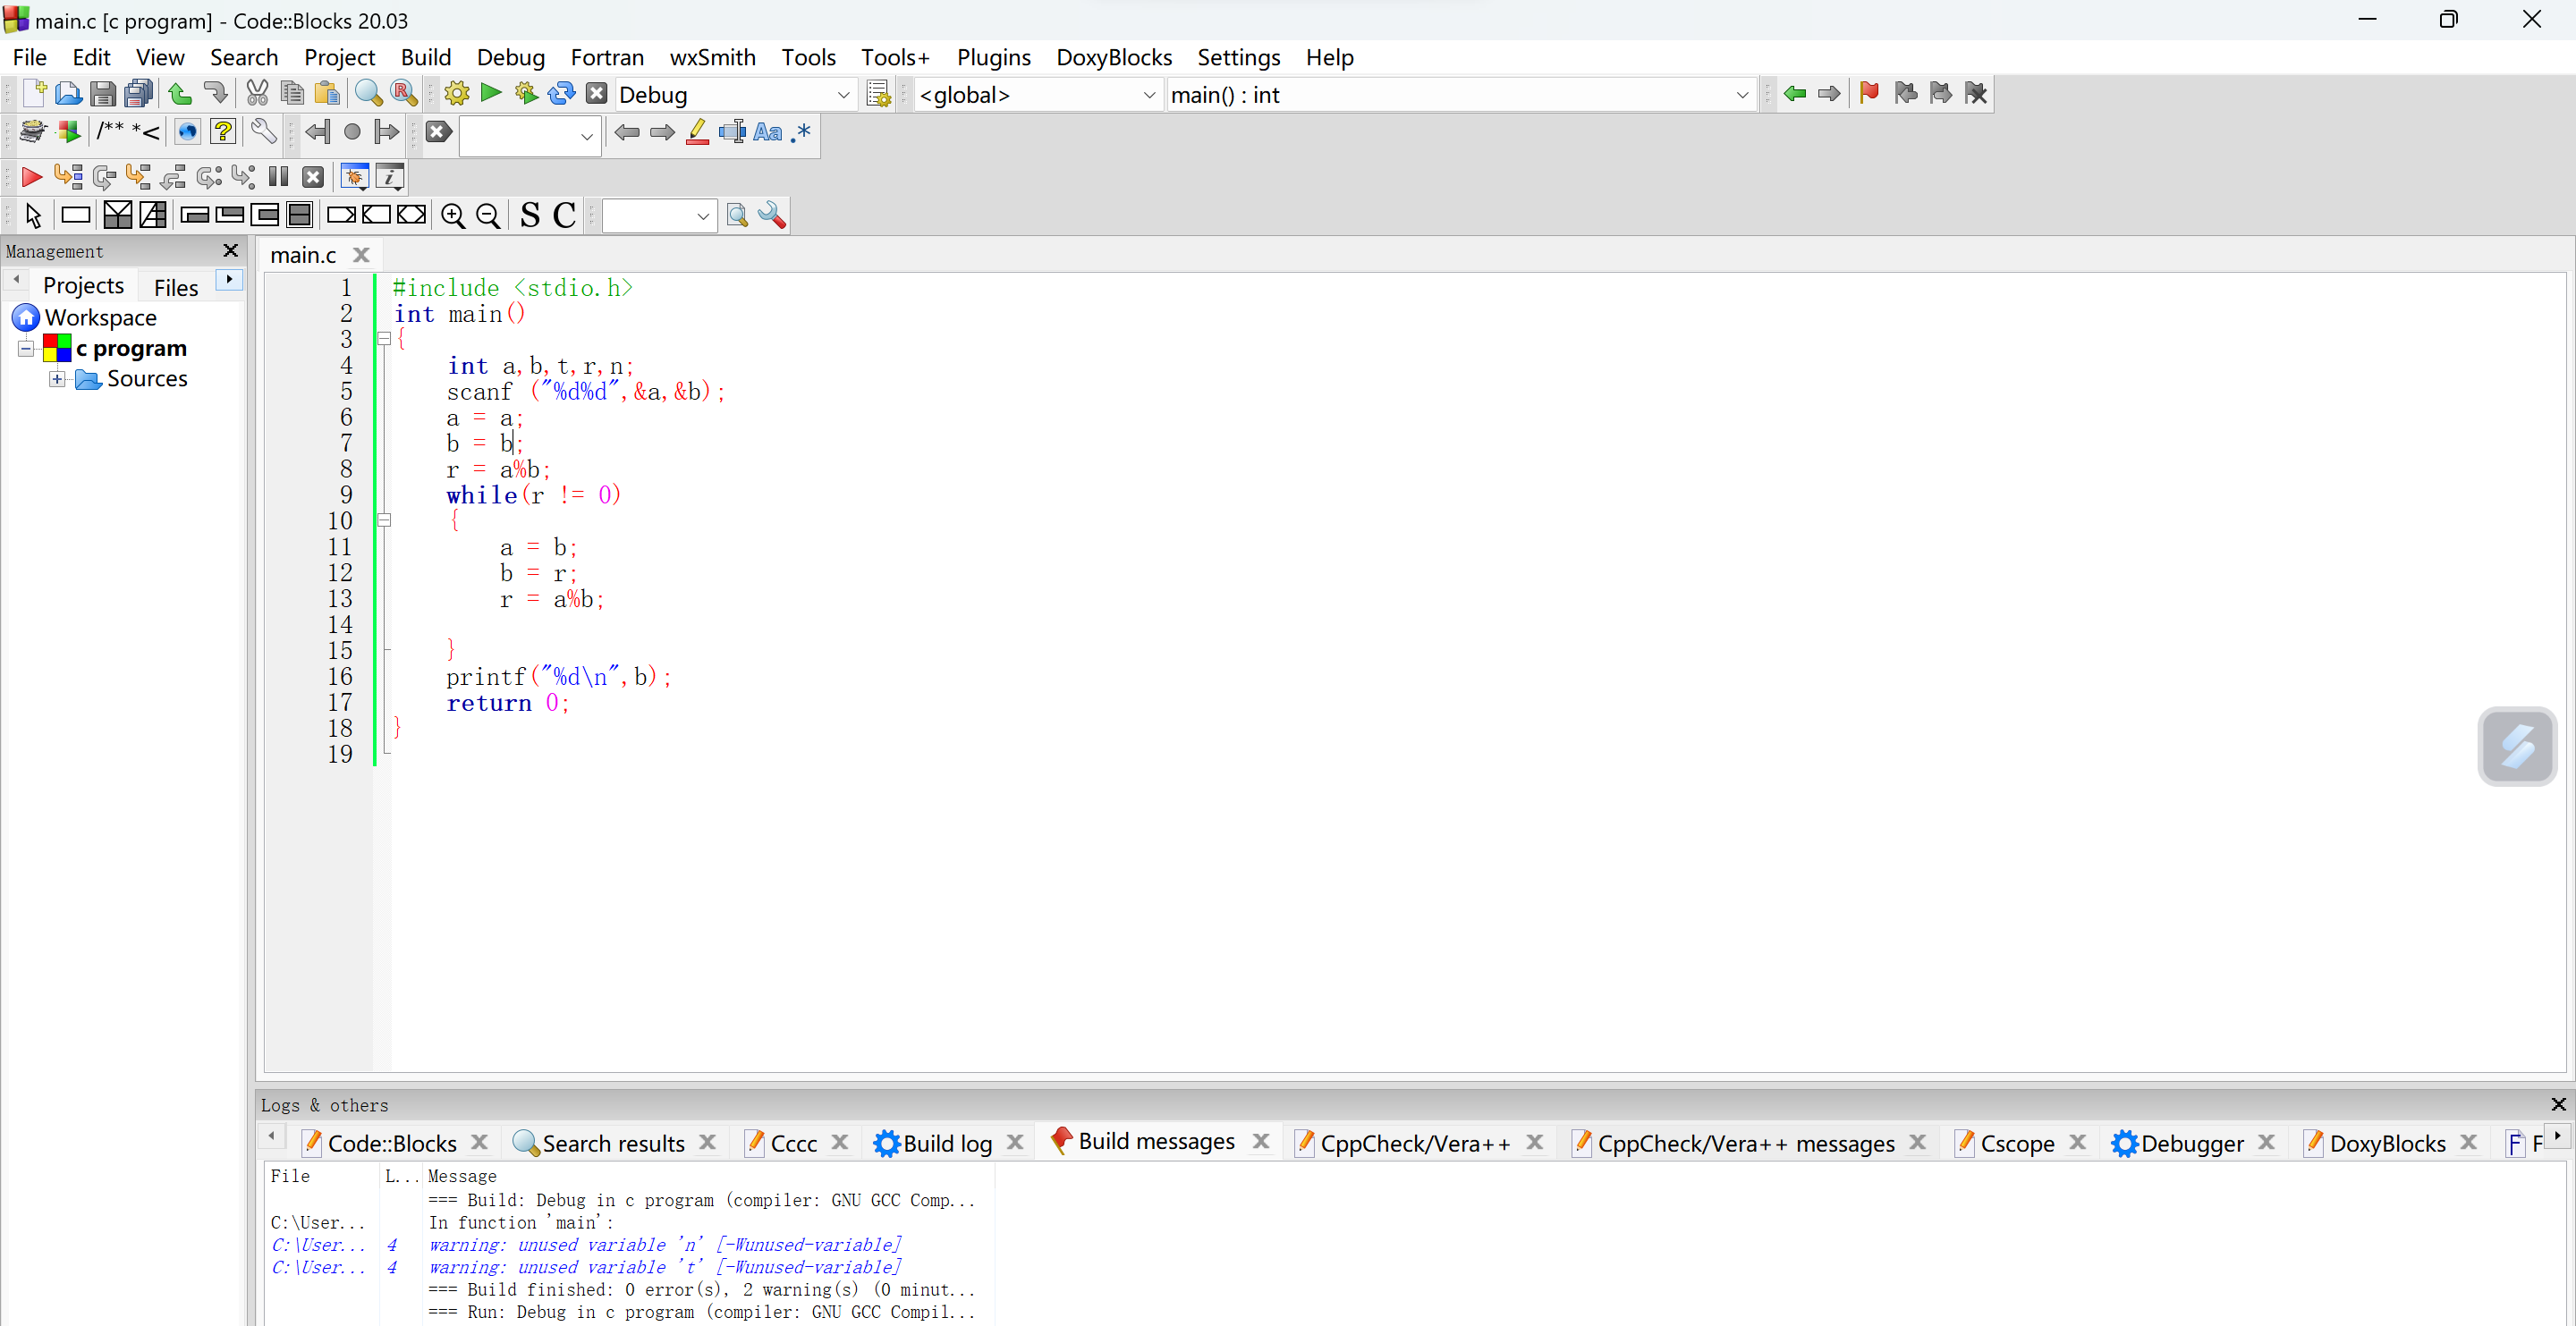
Task: Close the Management panel
Action: tap(231, 251)
